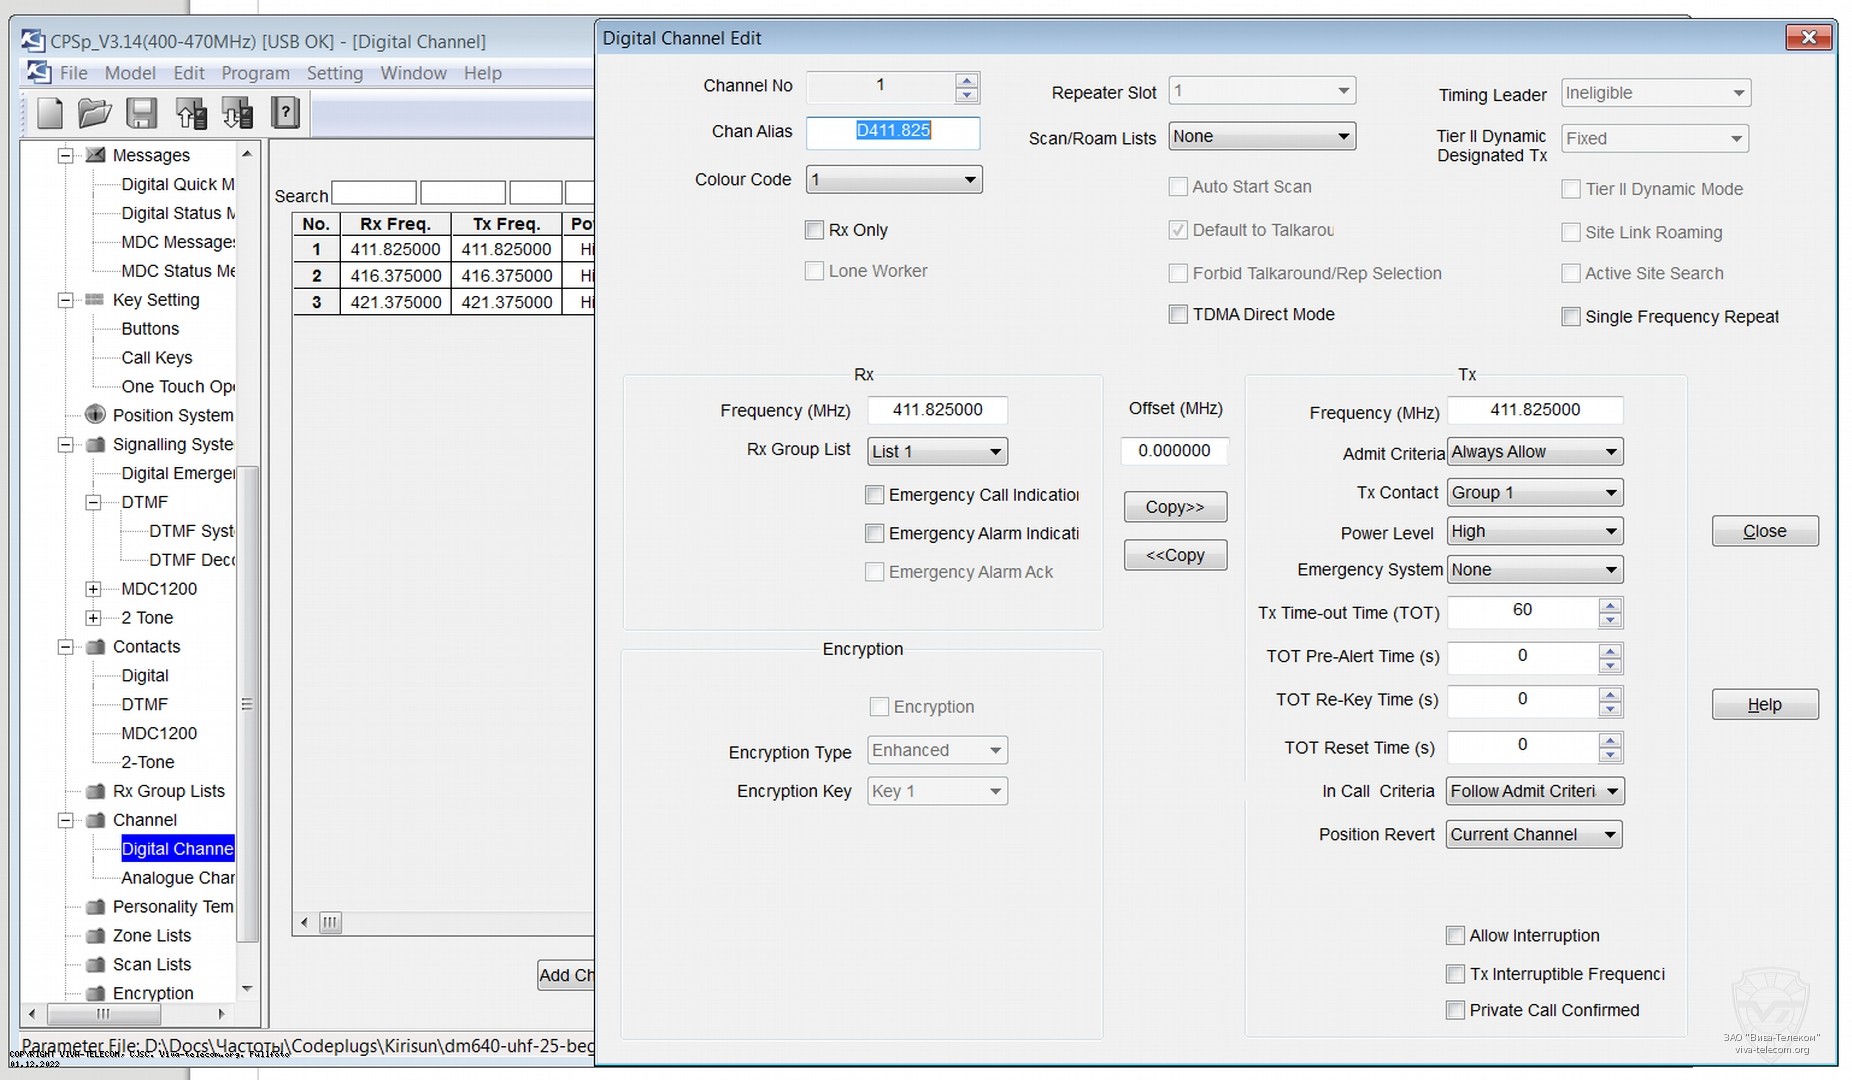Click the Messages envelope icon in tree
The height and width of the screenshot is (1080, 1852).
(96, 155)
